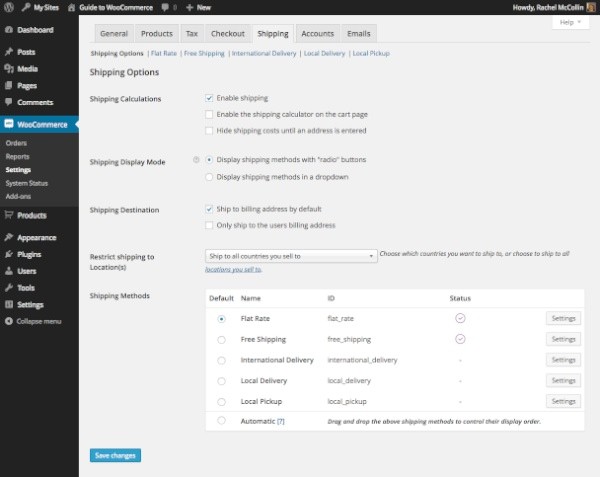Click the Plugins plug icon
The width and height of the screenshot is (600, 477).
9,254
